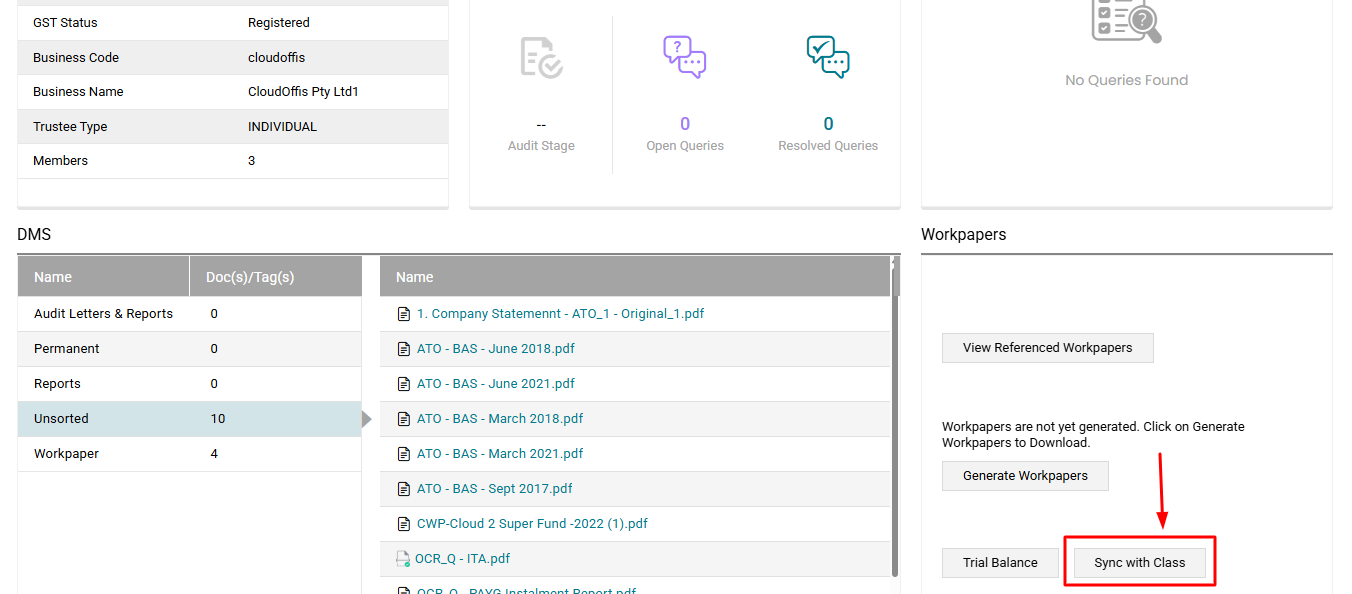Select the Audit Letters & Reports folder
1352x594 pixels.
tap(103, 314)
